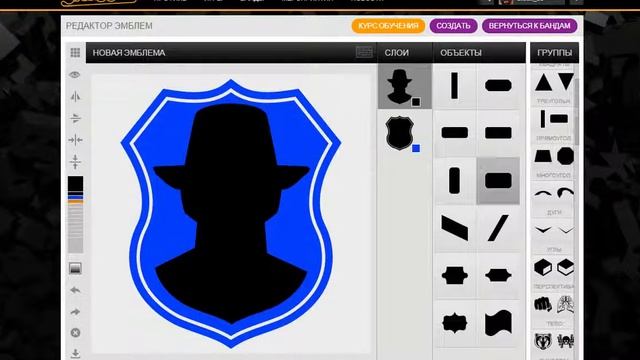Click the Новая эмблема title
Viewport: 640px width, 360px height.
[x=129, y=53]
